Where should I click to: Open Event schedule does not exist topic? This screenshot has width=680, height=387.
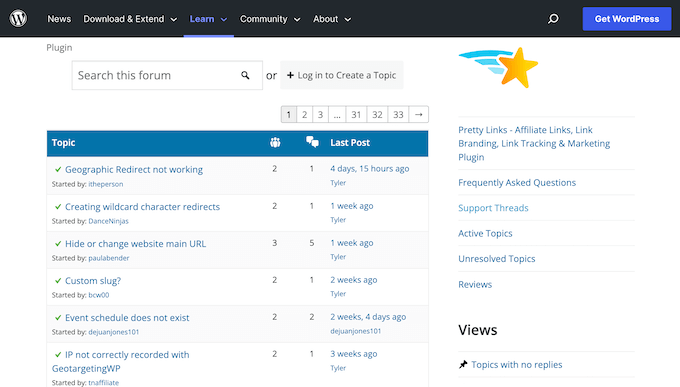[x=127, y=318]
